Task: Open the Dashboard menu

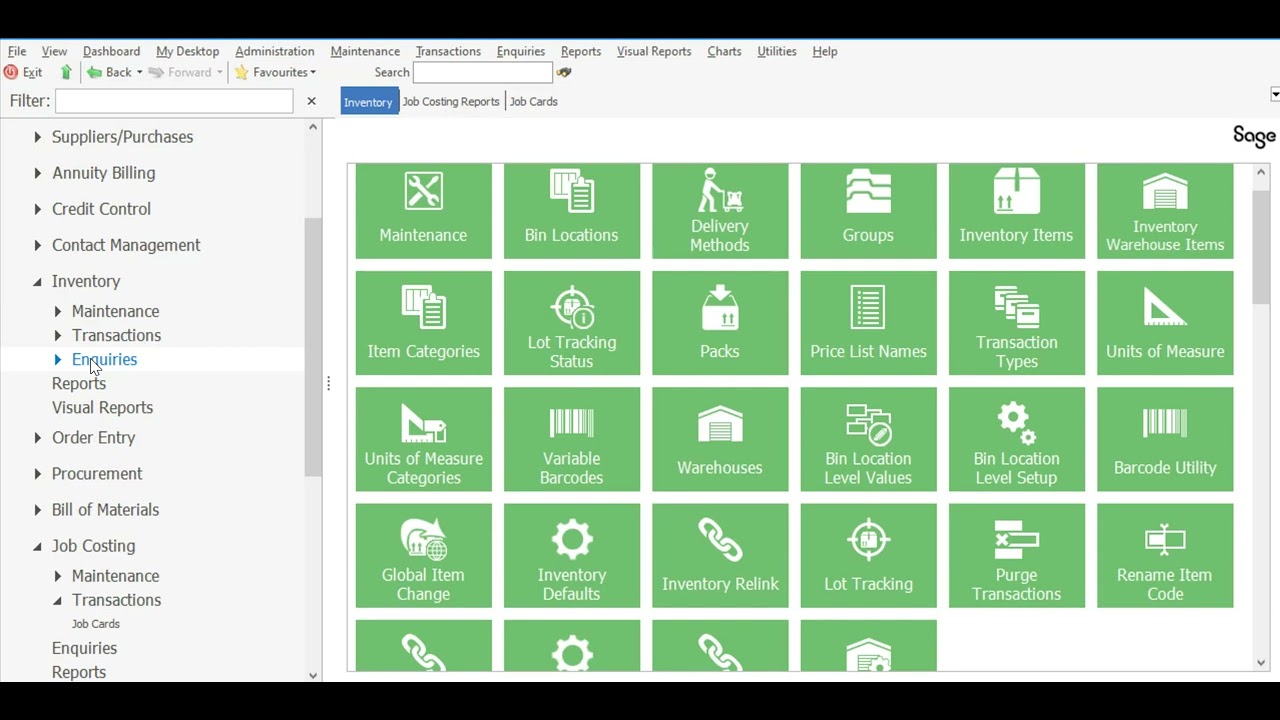Action: 111,51
